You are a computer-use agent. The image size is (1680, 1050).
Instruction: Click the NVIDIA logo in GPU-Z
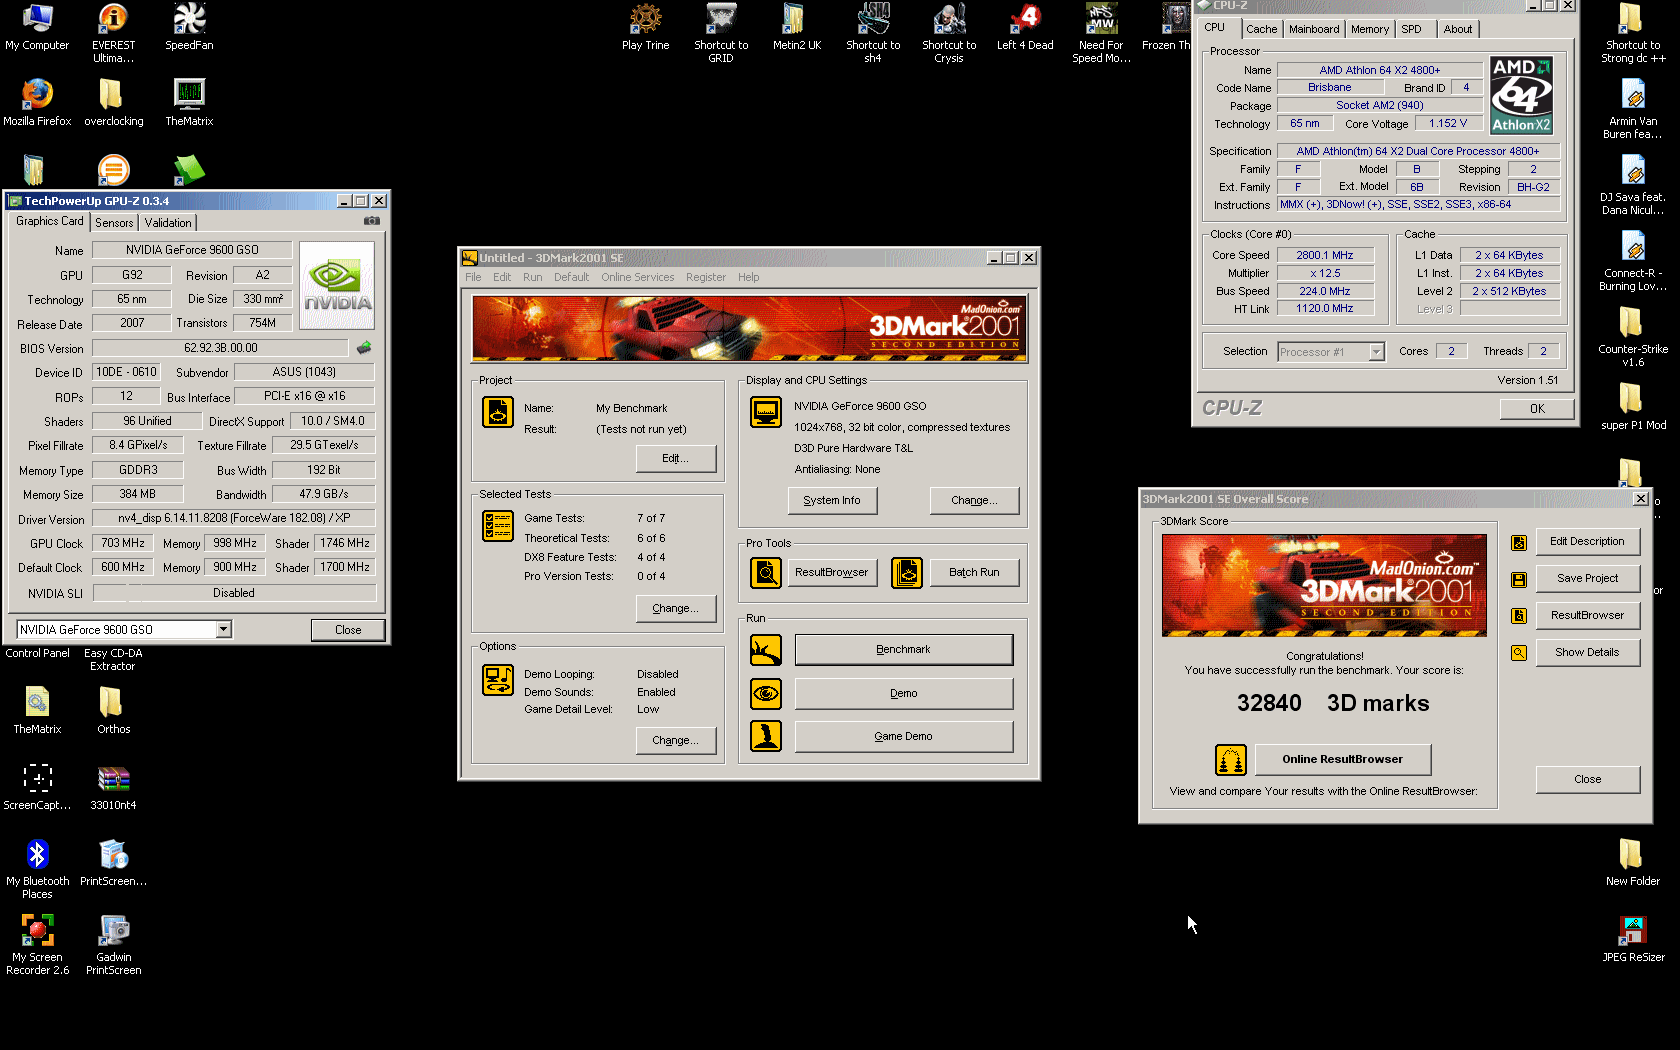(x=337, y=286)
